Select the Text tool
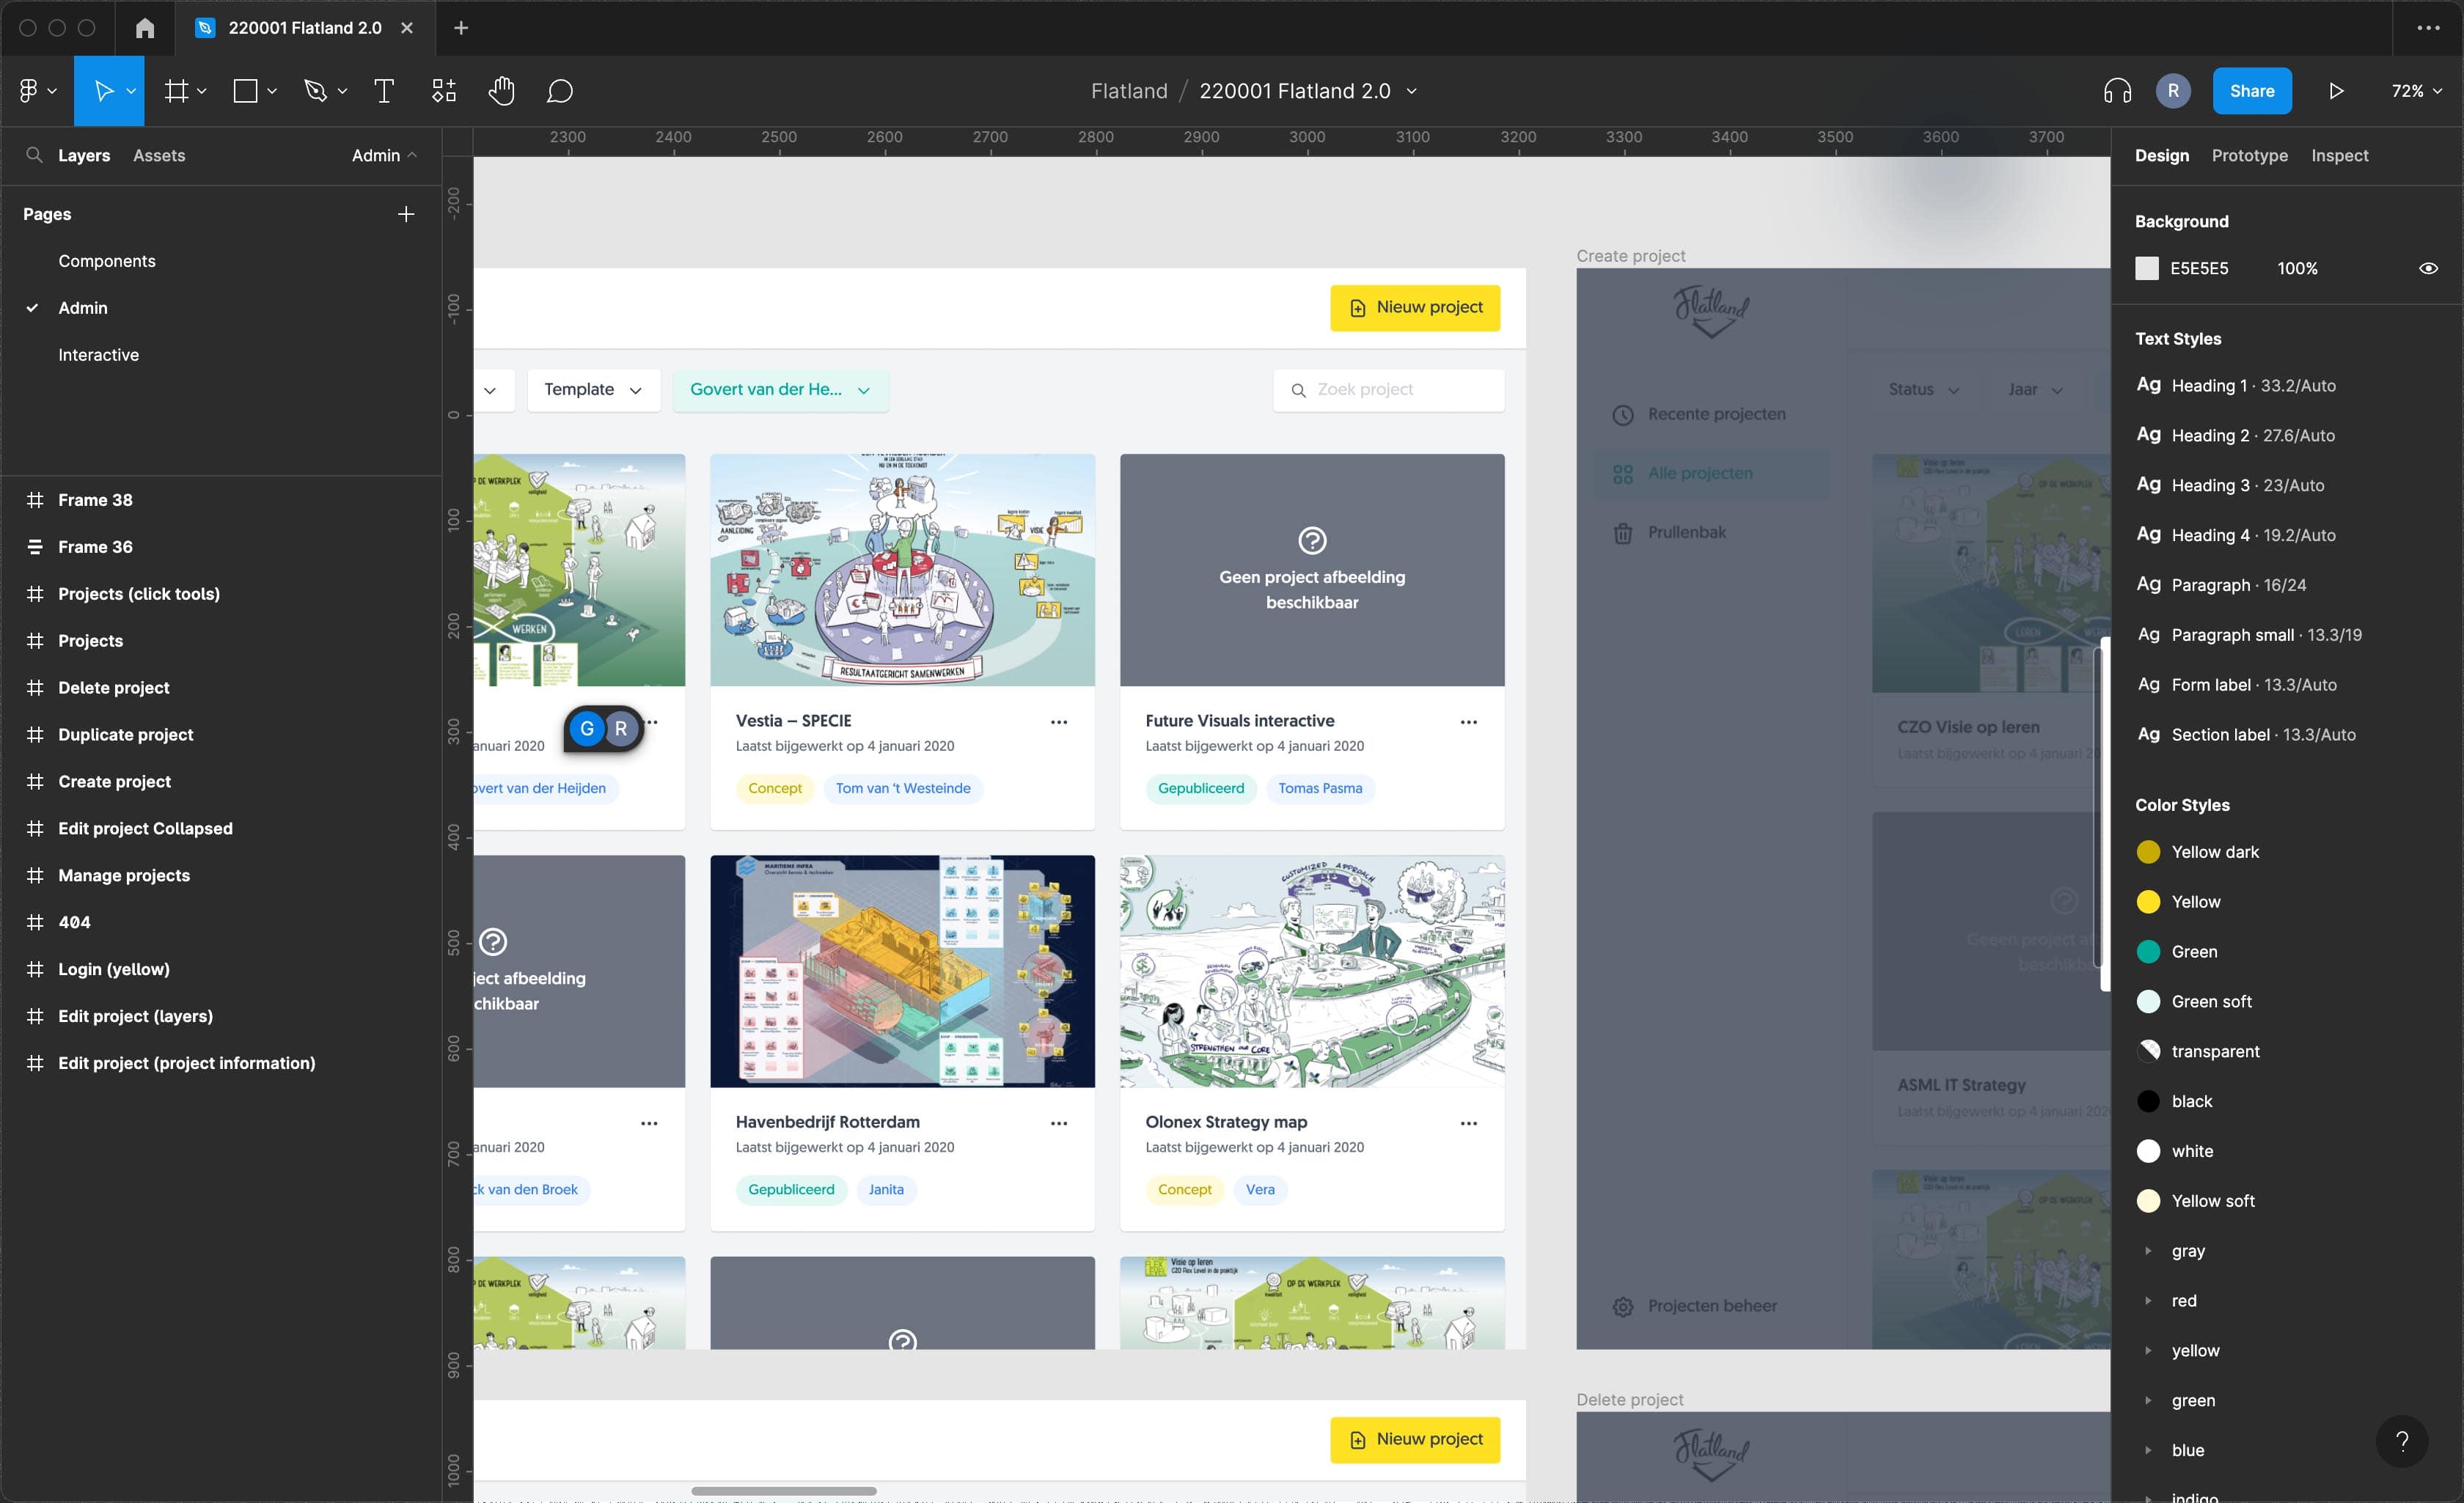Screen dimensions: 2464x1503 384,90
